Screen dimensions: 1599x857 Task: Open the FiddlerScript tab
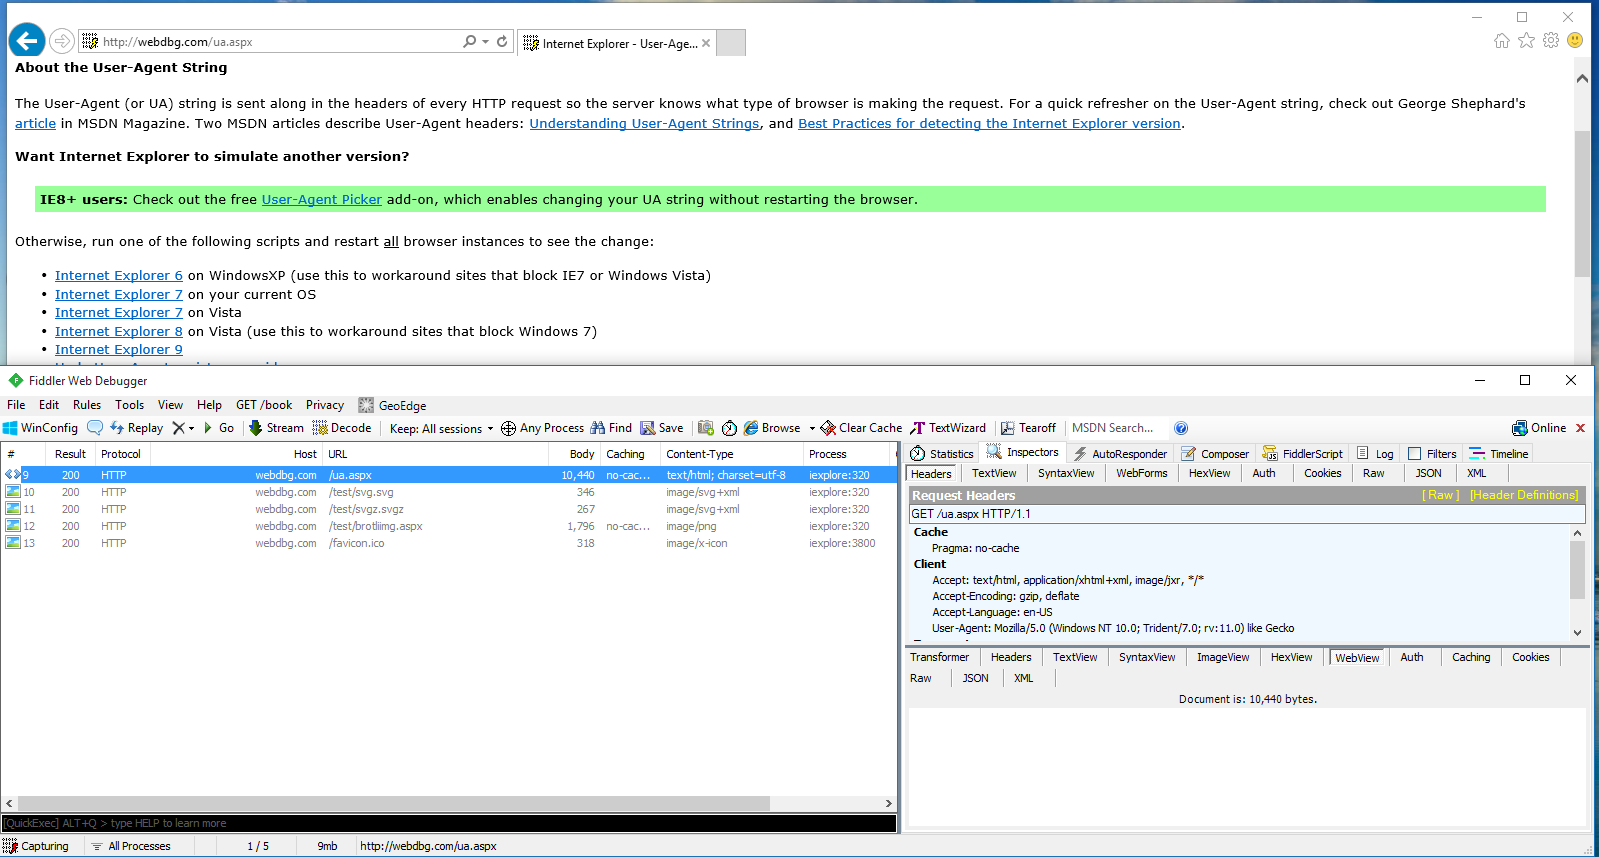[x=1302, y=454]
